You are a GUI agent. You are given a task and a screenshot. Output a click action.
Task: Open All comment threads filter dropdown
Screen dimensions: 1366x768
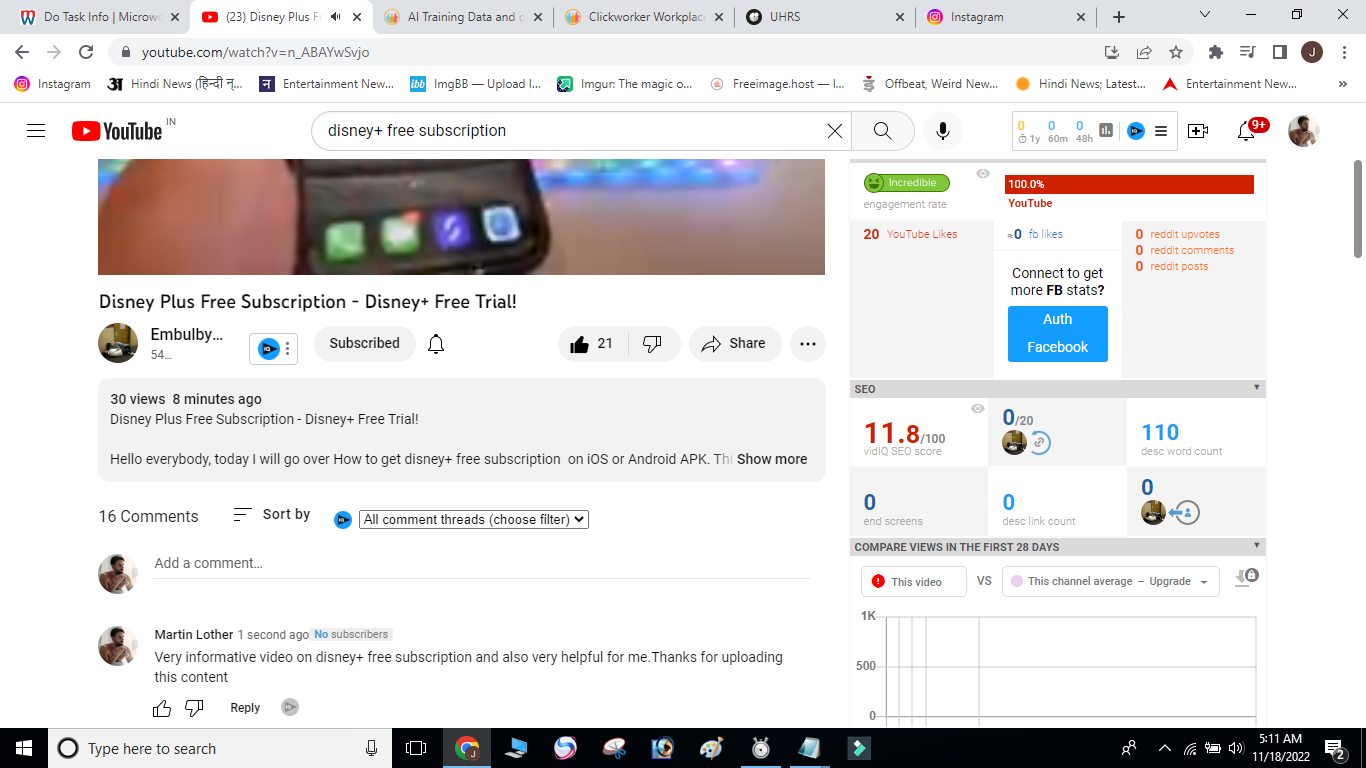click(x=474, y=520)
